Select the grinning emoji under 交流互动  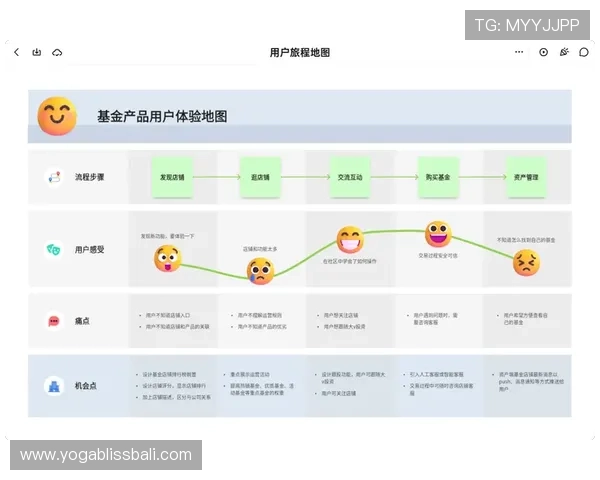tap(350, 240)
